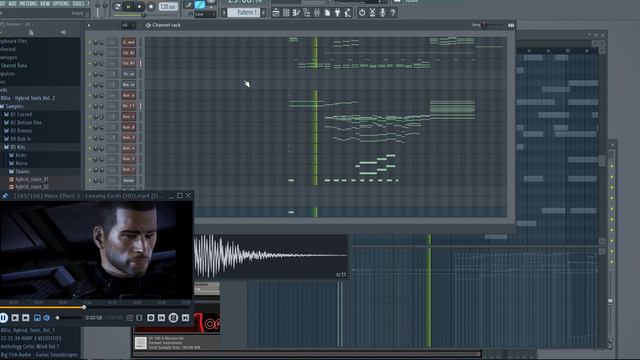Screen dimensions: 640x360
Task: Toggle the highlighted blue link icon
Action: coord(200,5)
